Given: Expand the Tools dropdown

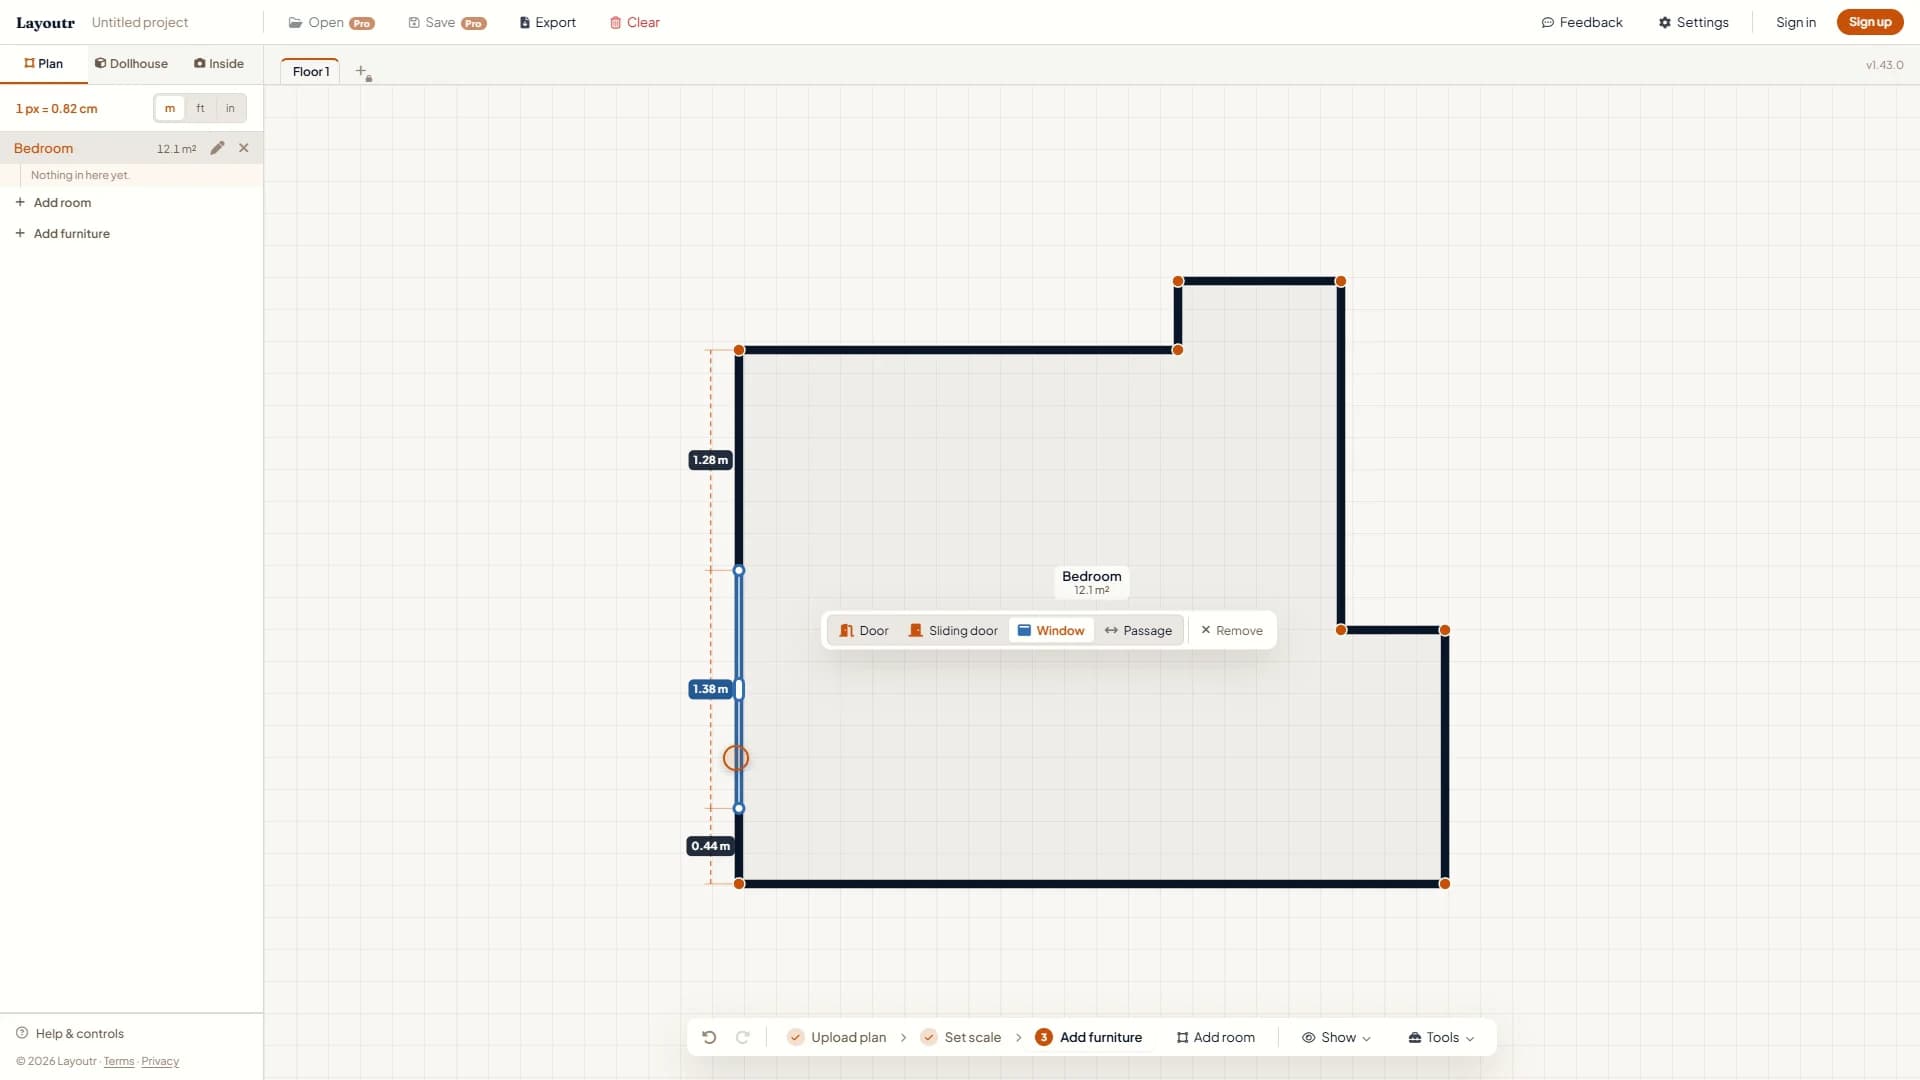Looking at the screenshot, I should click(1441, 1037).
